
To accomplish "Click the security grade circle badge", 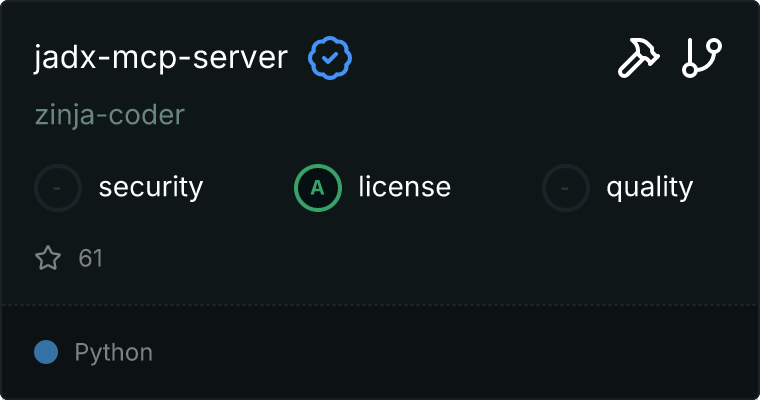I will [x=58, y=187].
